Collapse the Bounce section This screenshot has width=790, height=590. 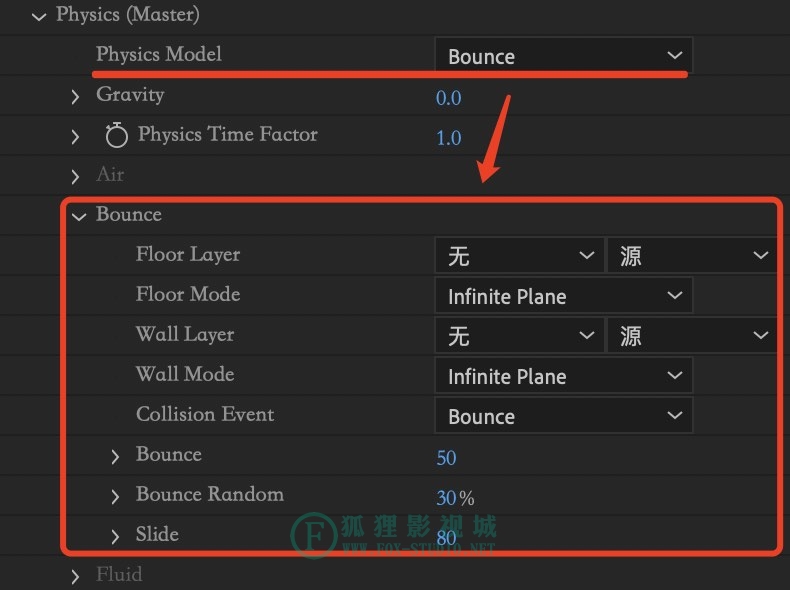[79, 217]
